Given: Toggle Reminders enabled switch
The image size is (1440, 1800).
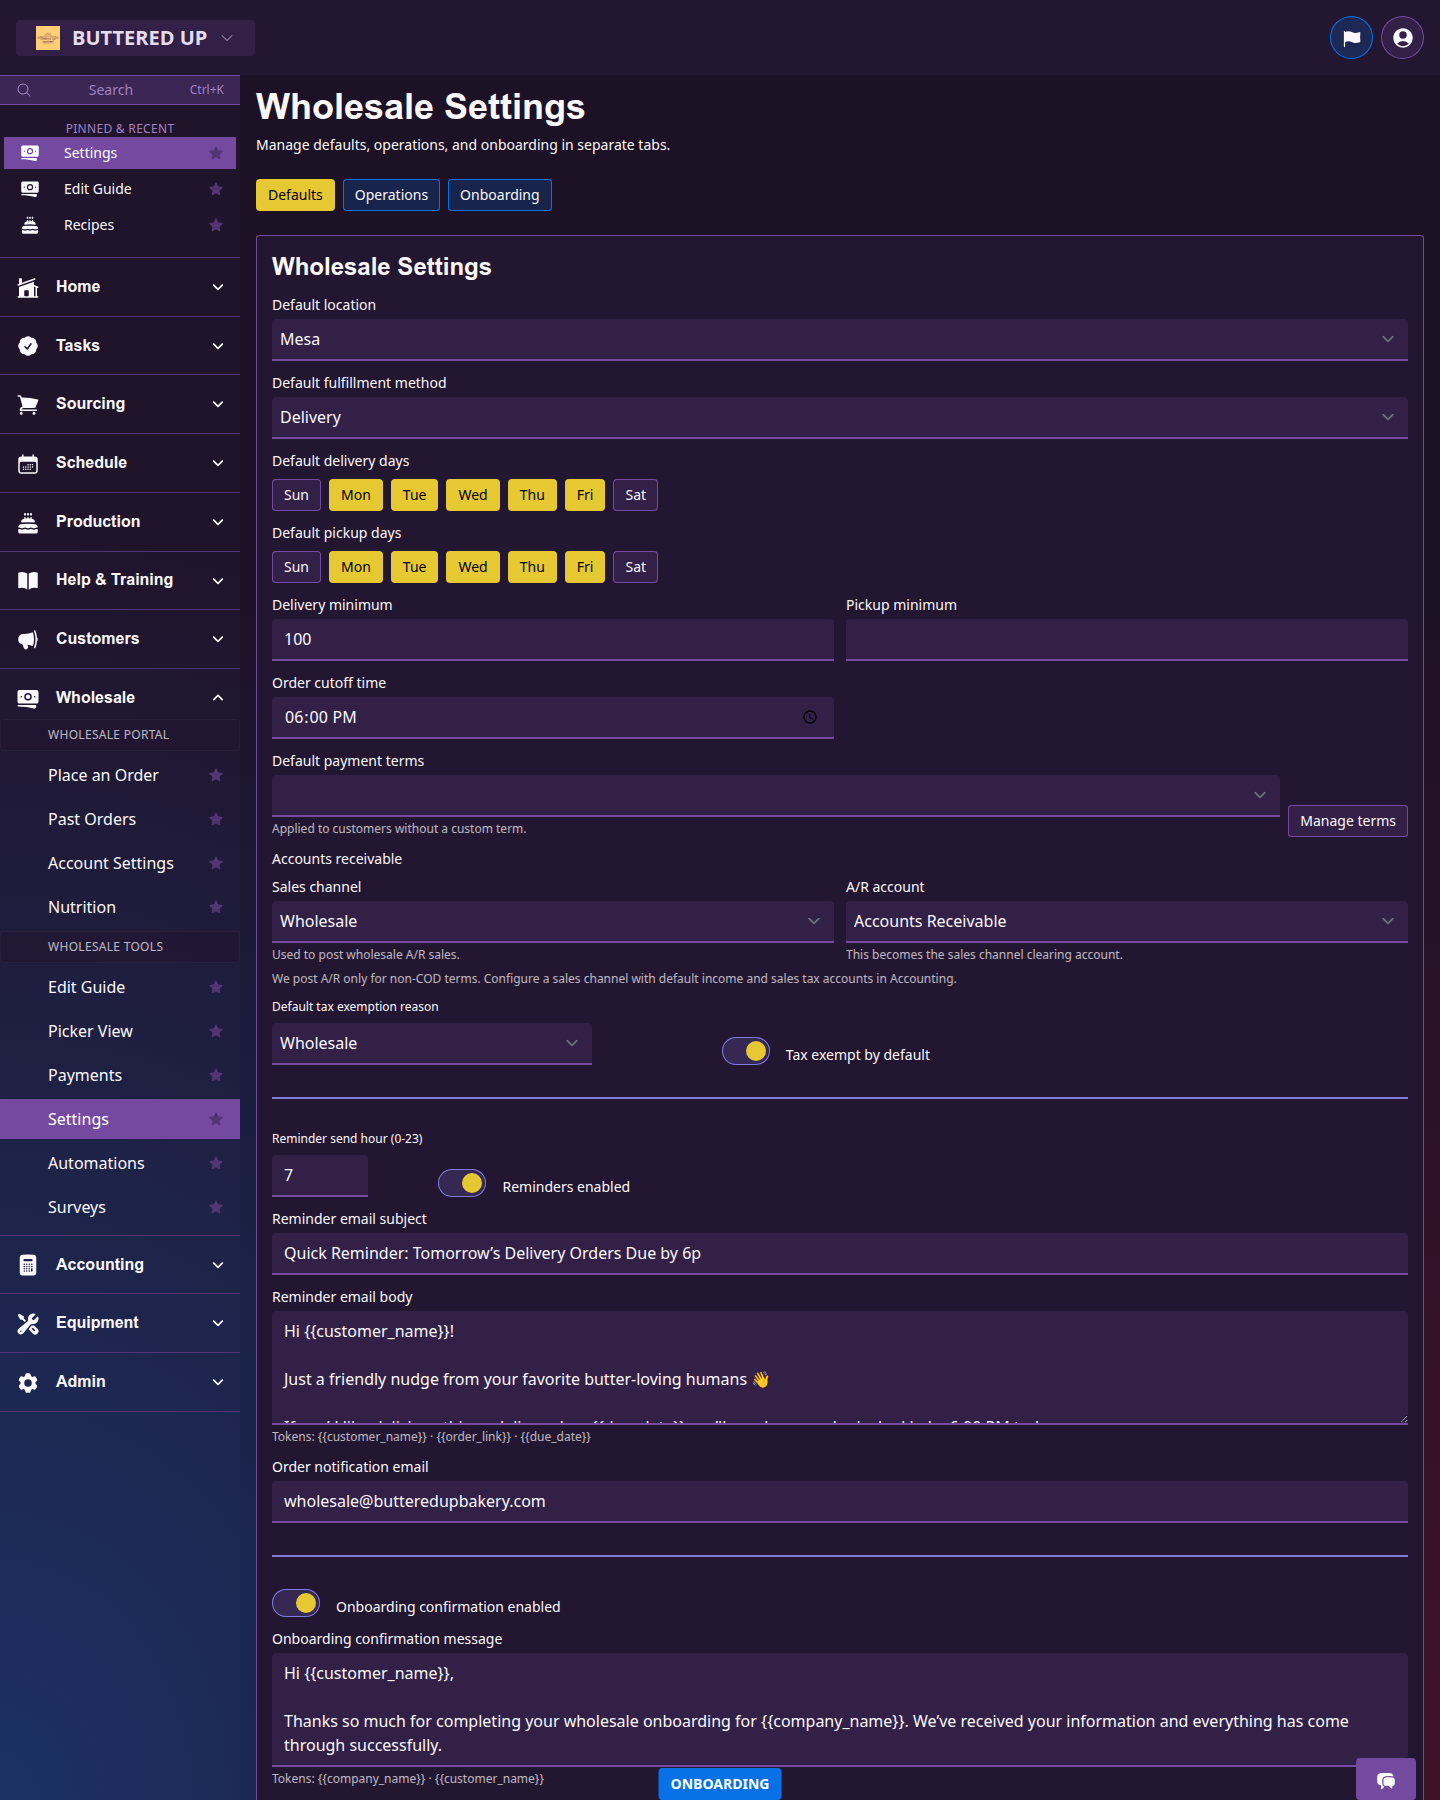Looking at the screenshot, I should [x=462, y=1183].
